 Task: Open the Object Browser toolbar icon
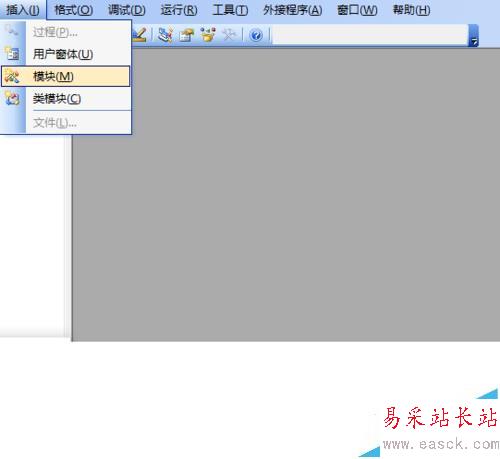pyautogui.click(x=208, y=35)
